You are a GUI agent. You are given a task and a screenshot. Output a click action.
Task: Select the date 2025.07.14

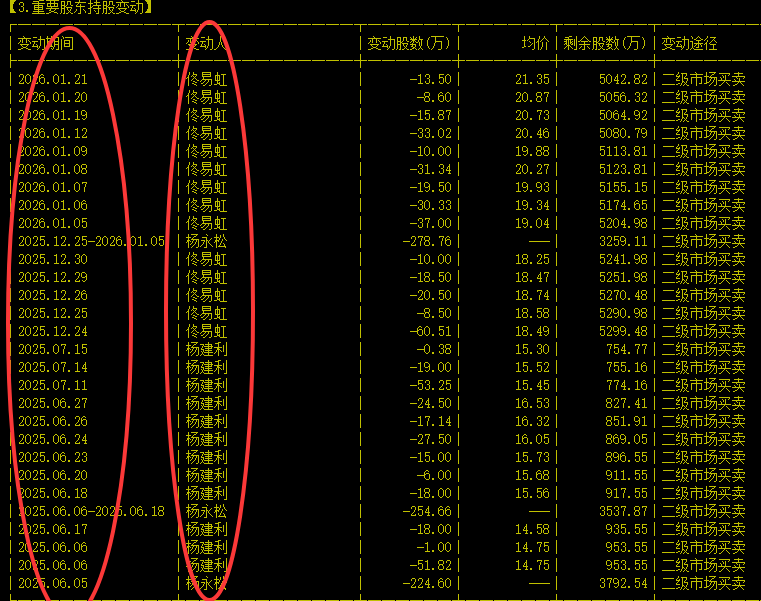pos(53,367)
